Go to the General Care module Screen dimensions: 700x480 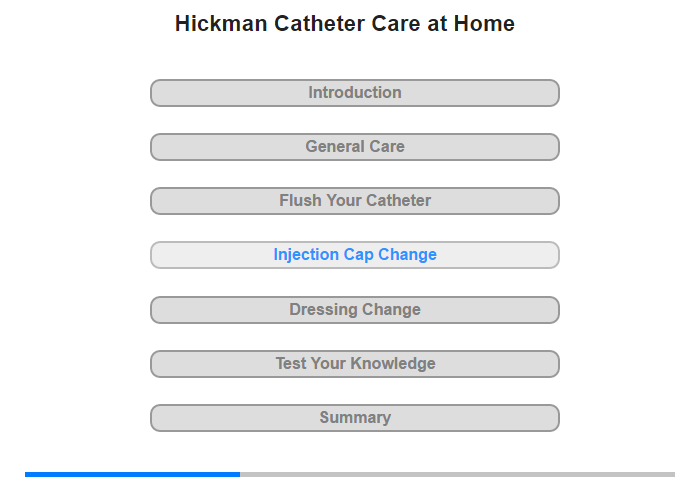[x=355, y=147]
